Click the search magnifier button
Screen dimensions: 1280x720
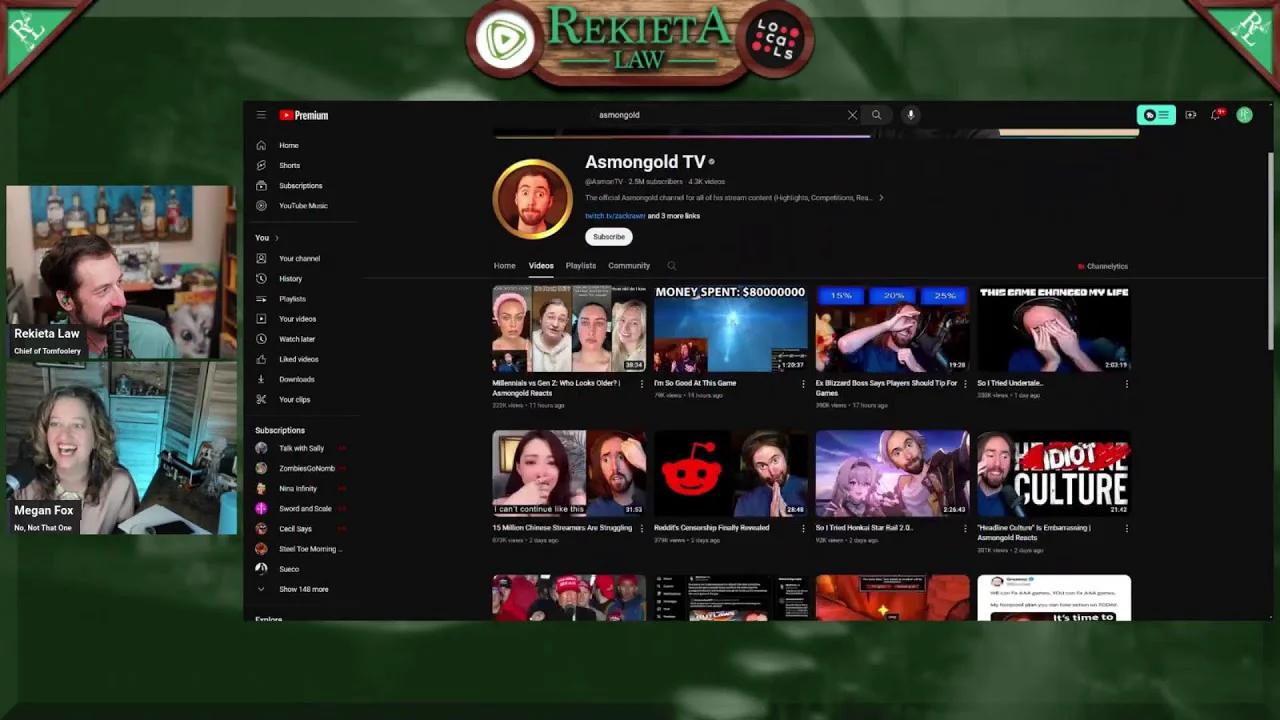[x=876, y=115]
